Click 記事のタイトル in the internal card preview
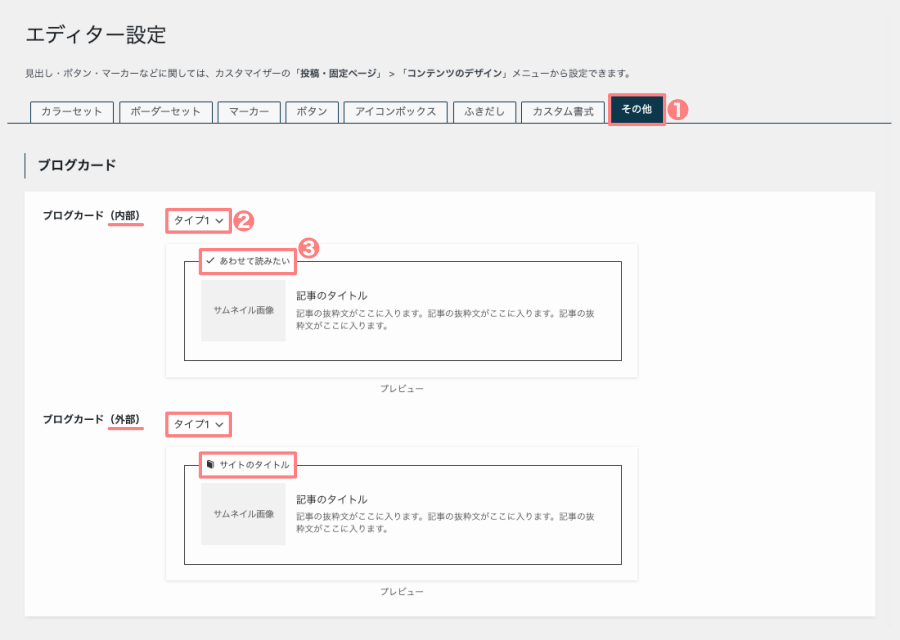Screen dimensions: 900x640 (x=332, y=296)
